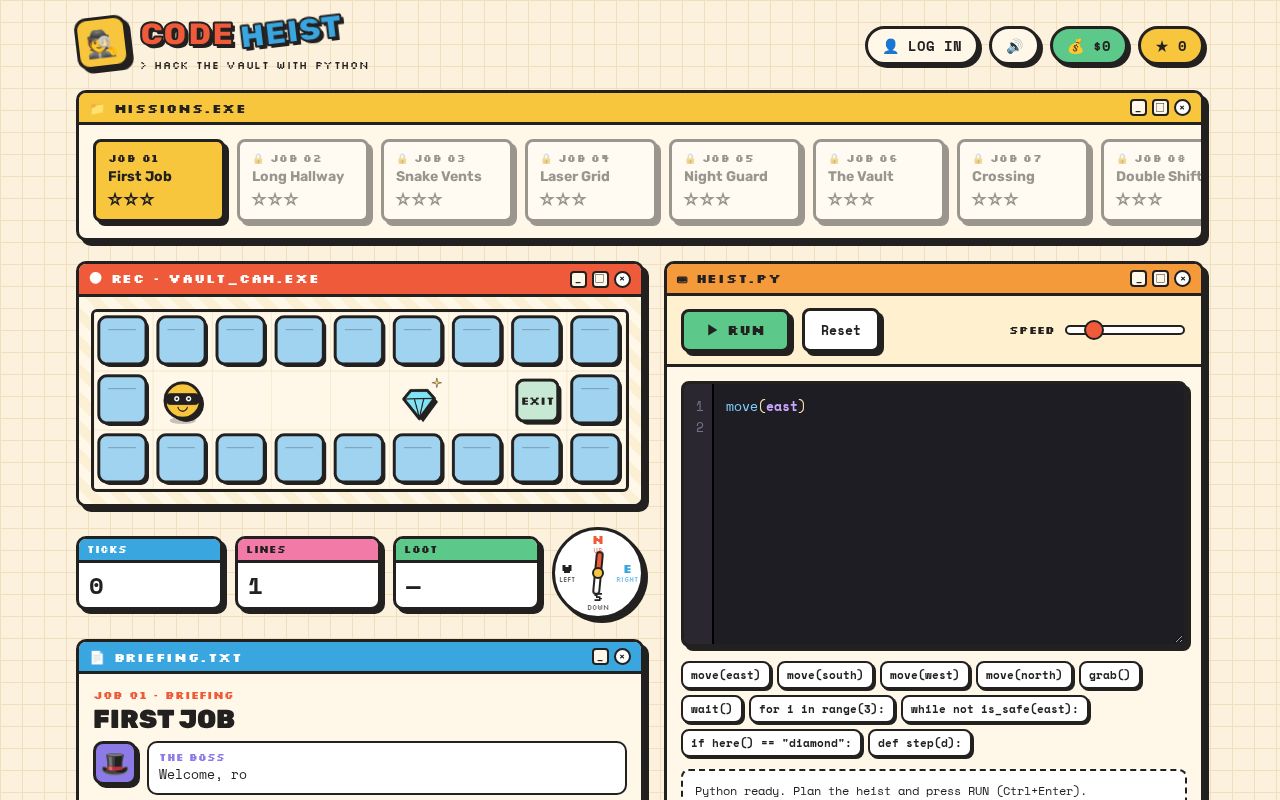
Task: Maximize the VAULT_CAM.EXE window
Action: click(600, 279)
